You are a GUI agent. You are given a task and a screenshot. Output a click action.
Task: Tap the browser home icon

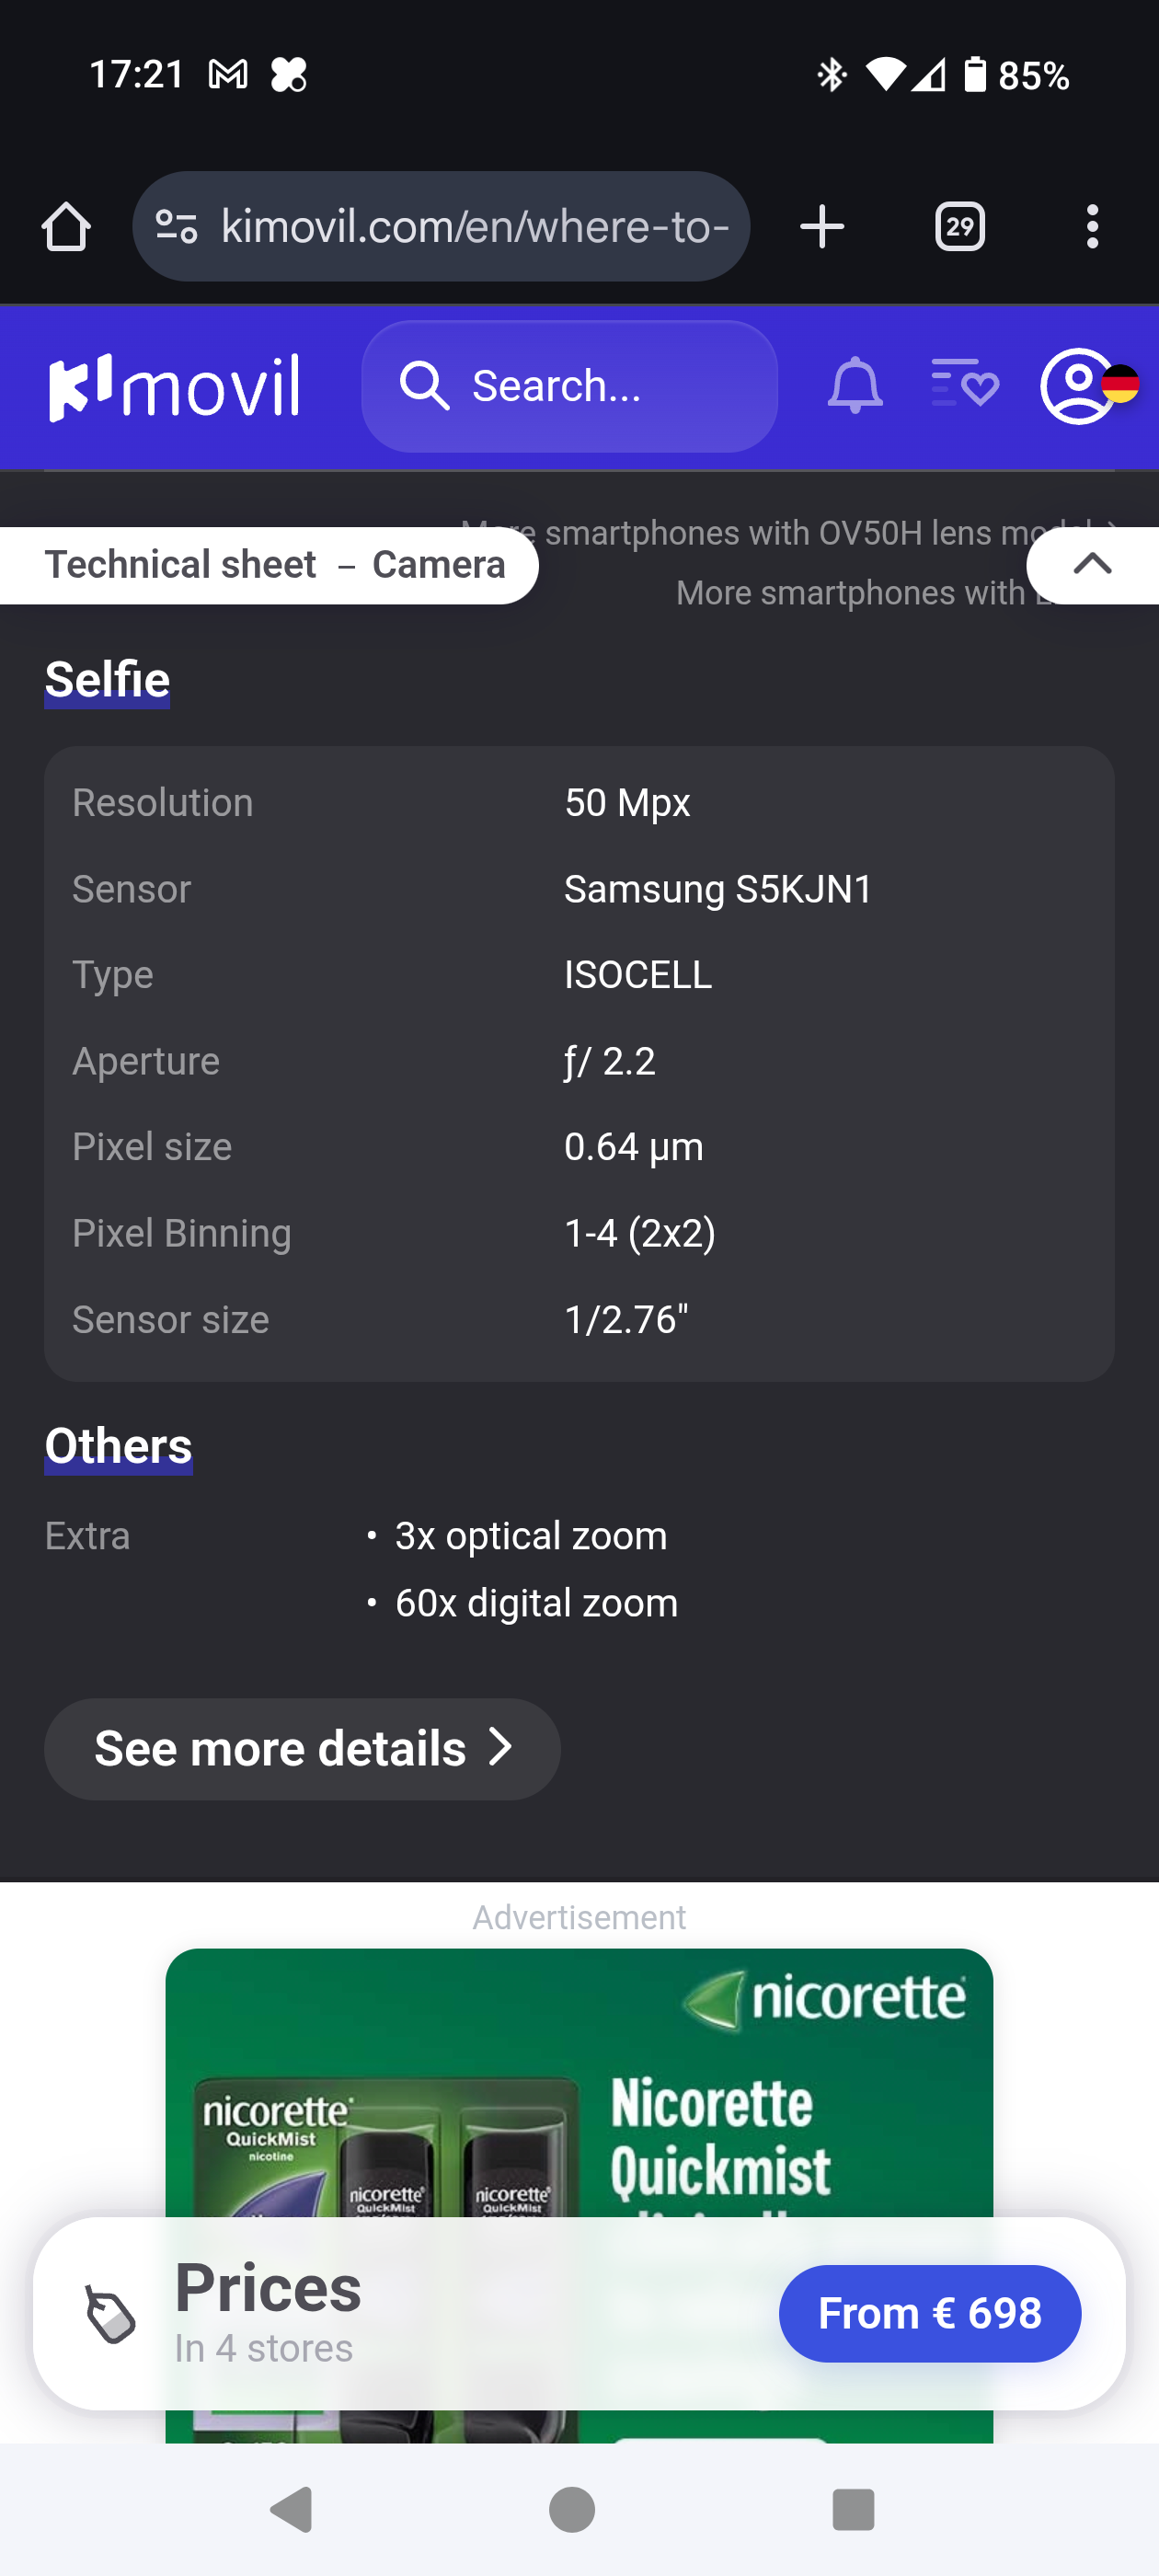(66, 227)
